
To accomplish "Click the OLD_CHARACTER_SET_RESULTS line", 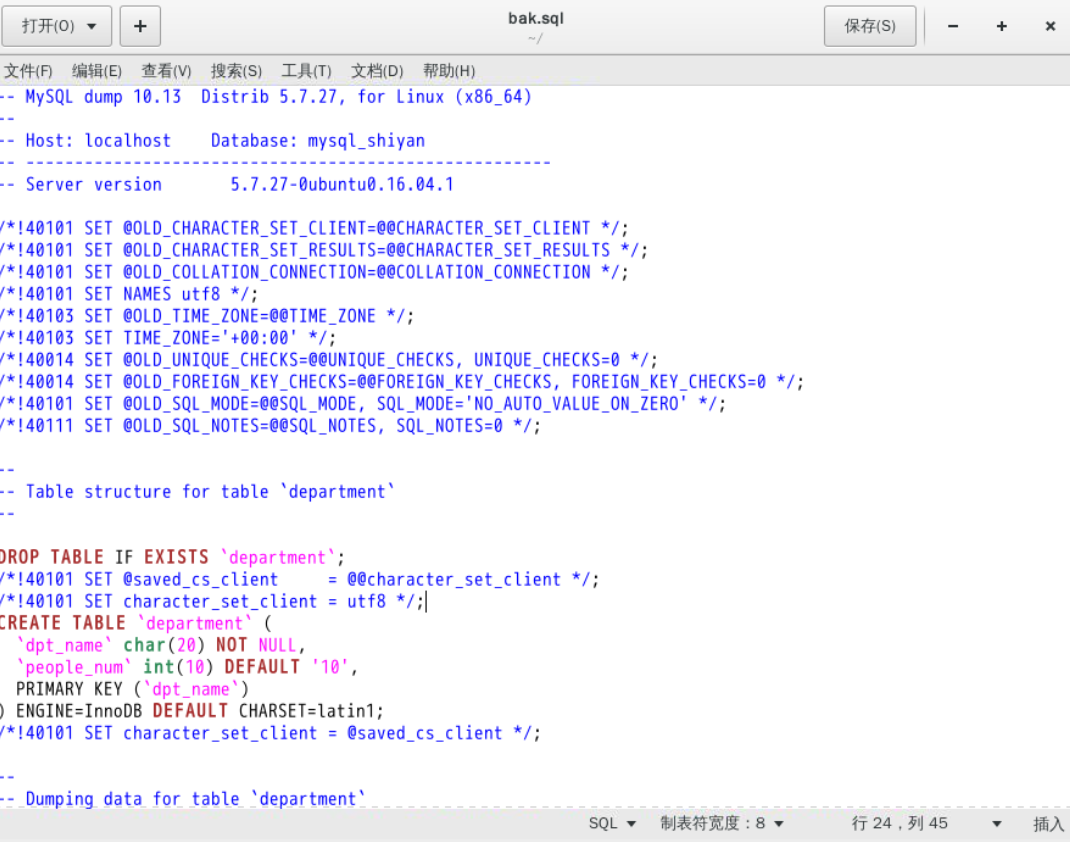I will [324, 250].
